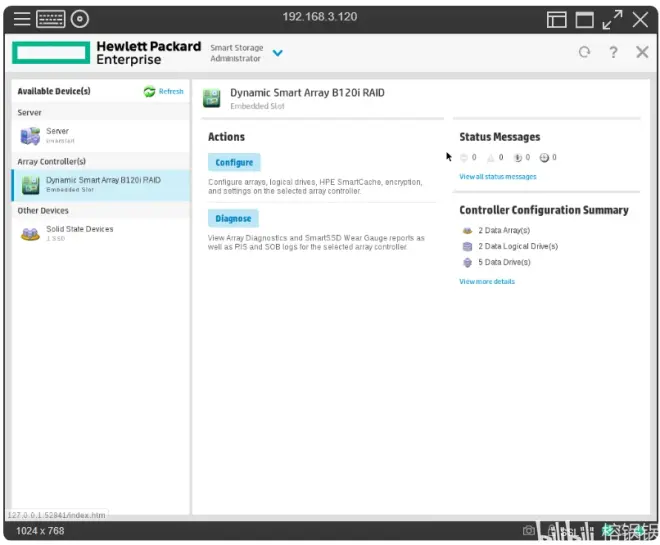Viewport: 660px width, 545px height.
Task: Click the 2 Data Logical Drive(s) text
Action: (x=518, y=246)
